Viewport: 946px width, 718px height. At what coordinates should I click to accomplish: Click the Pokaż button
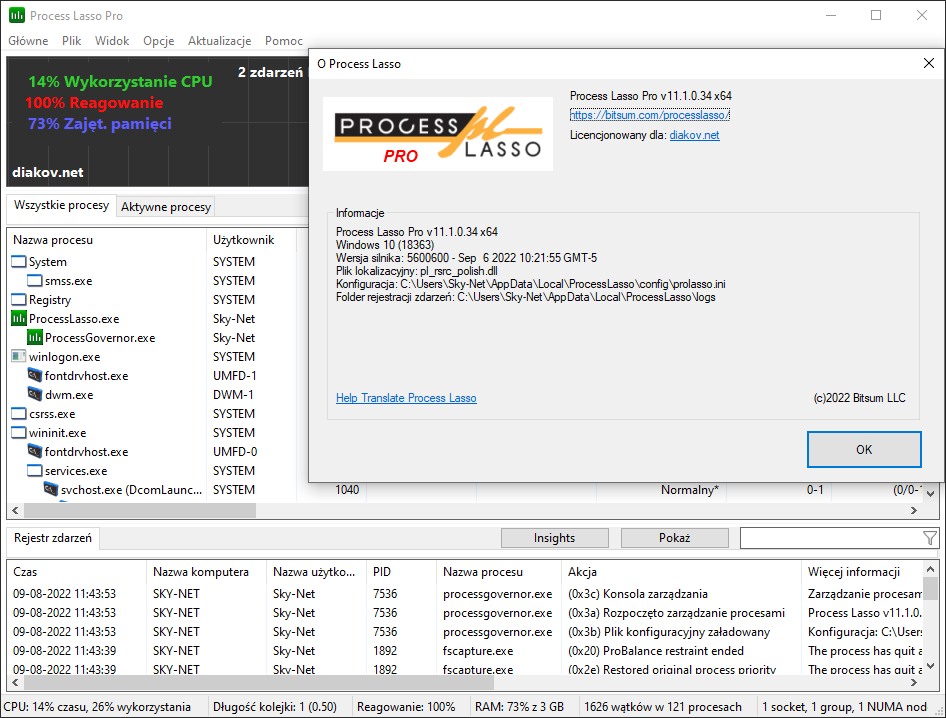click(x=675, y=538)
